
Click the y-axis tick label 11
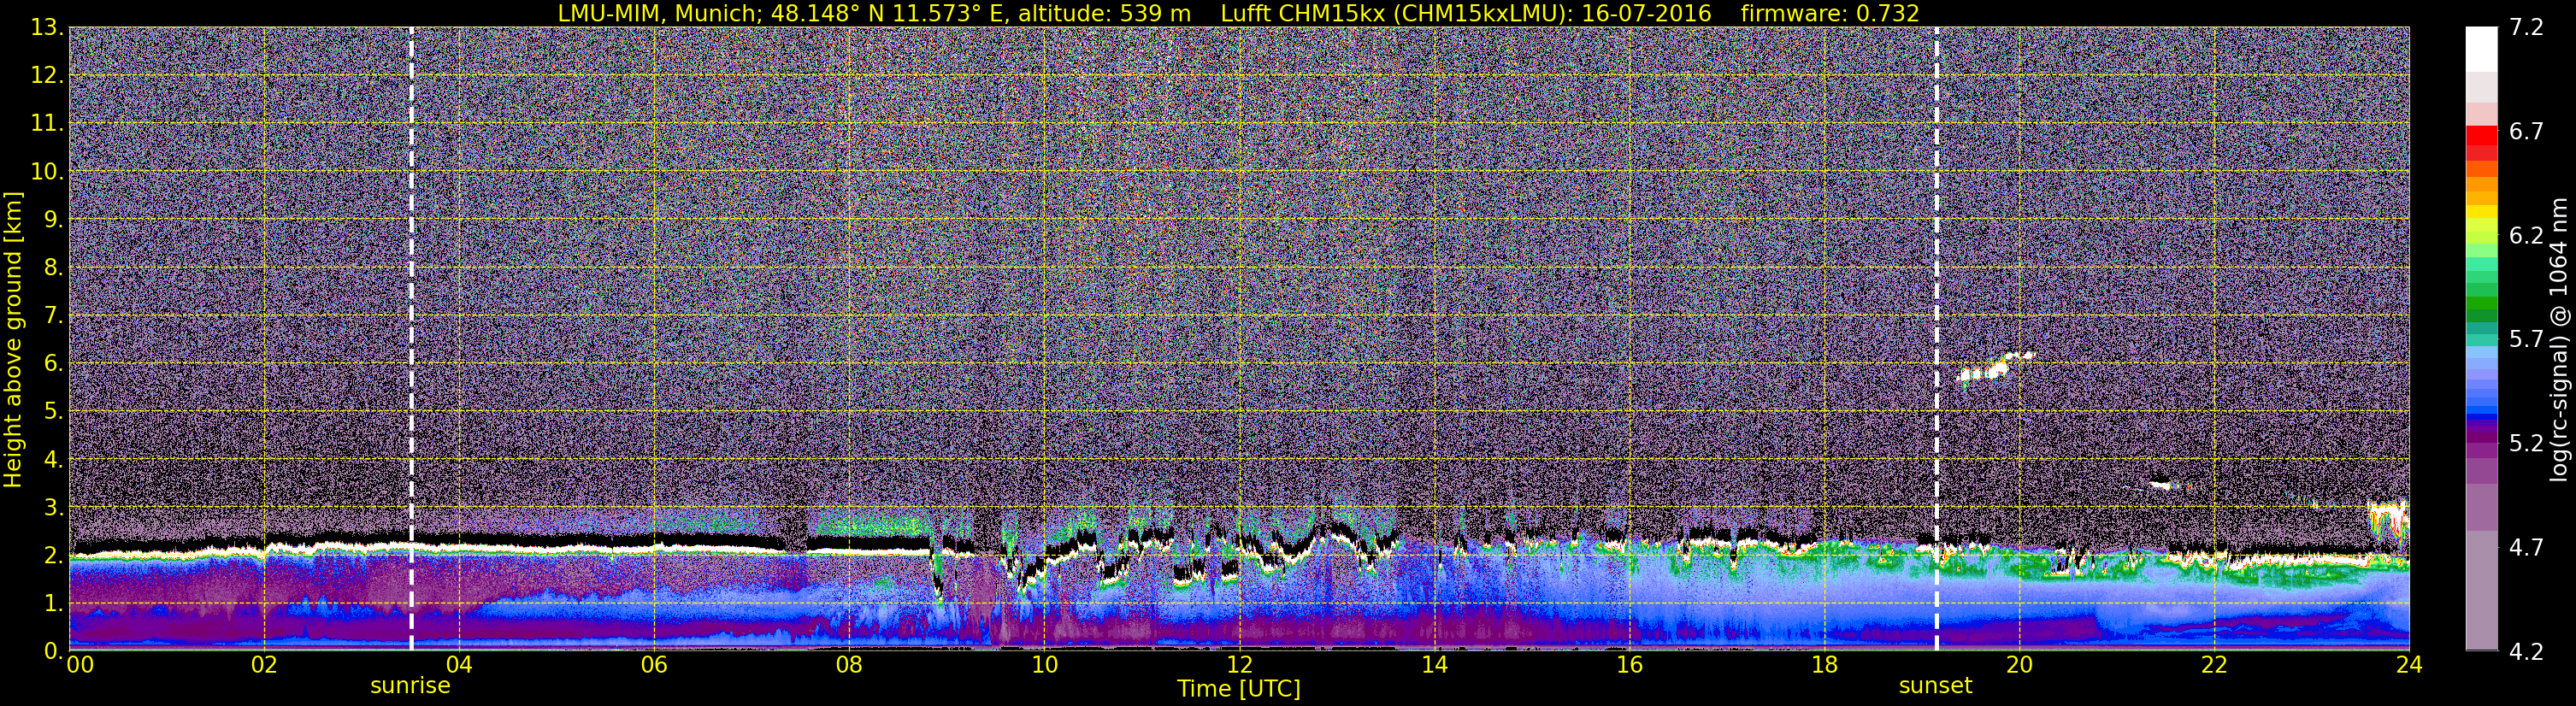coord(46,123)
